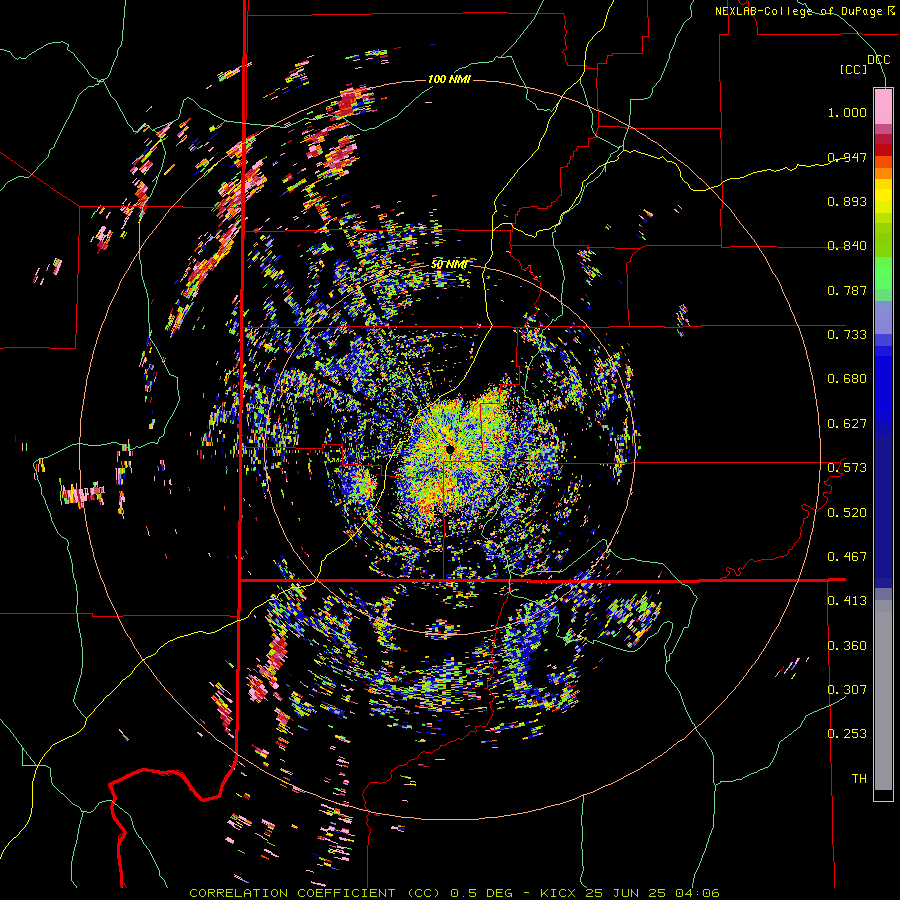Click the 0.573 scale value
This screenshot has width=900, height=900.
pos(847,468)
